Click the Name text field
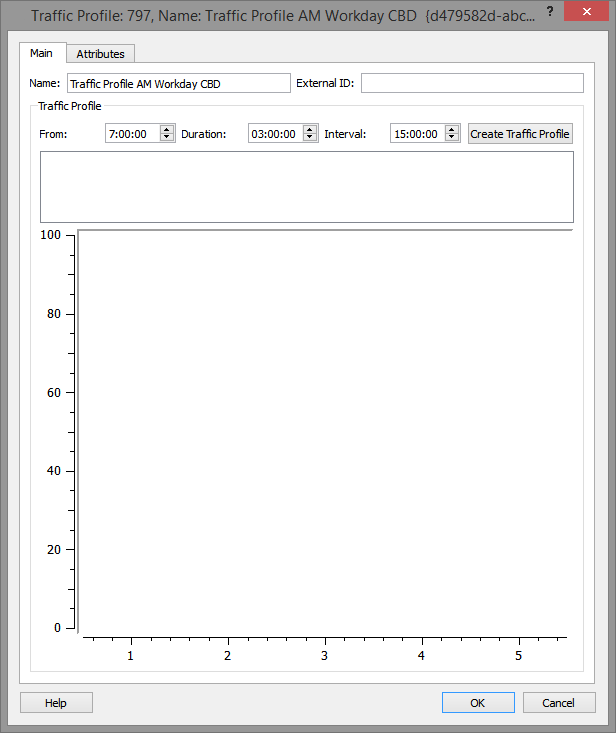The width and height of the screenshot is (616, 733). 177,83
